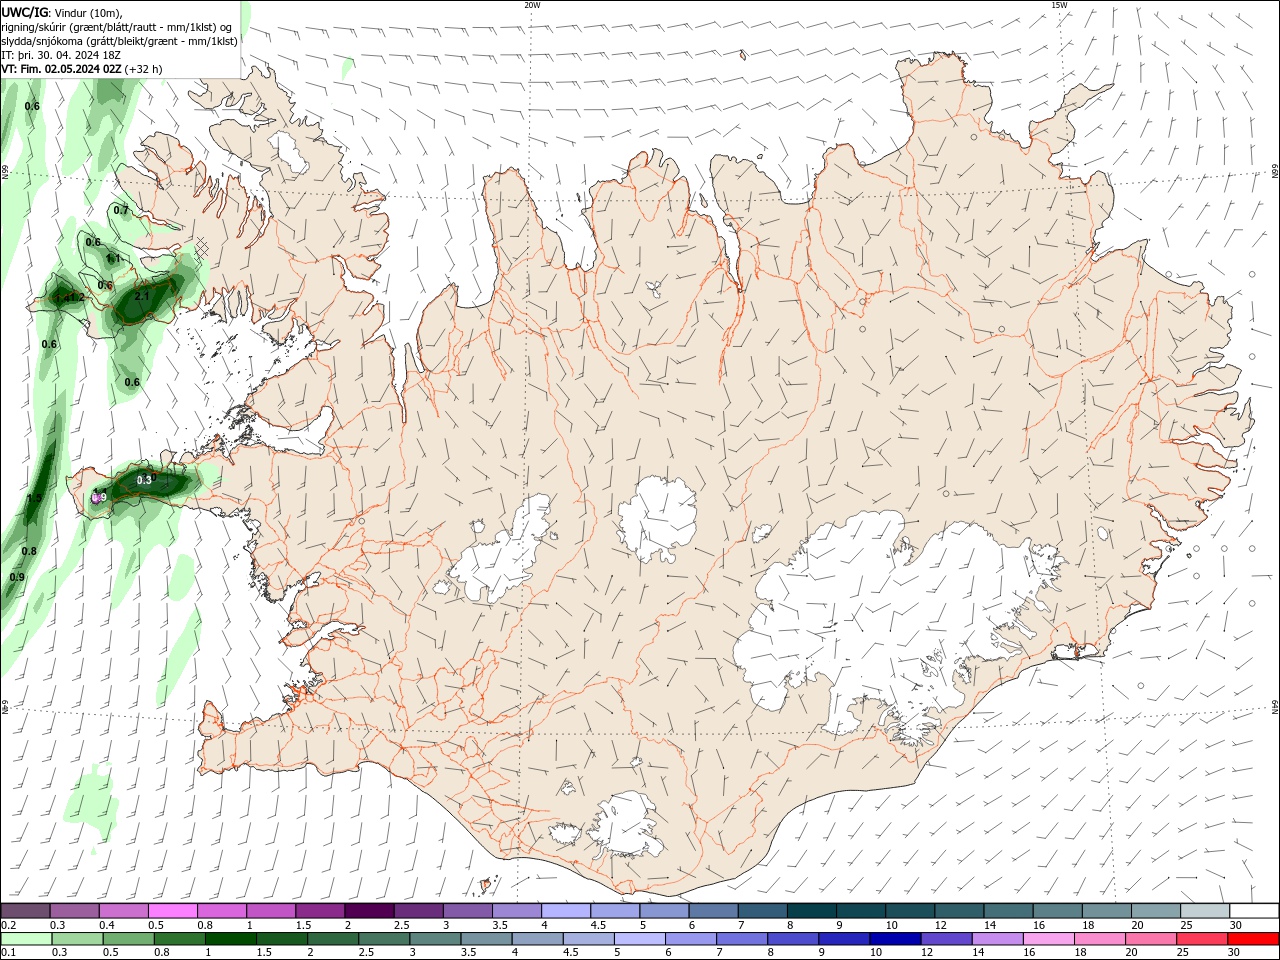This screenshot has height=960, width=1280.
Task: Pick the lower legend swatch starting at 2.5
Action: click(384, 939)
